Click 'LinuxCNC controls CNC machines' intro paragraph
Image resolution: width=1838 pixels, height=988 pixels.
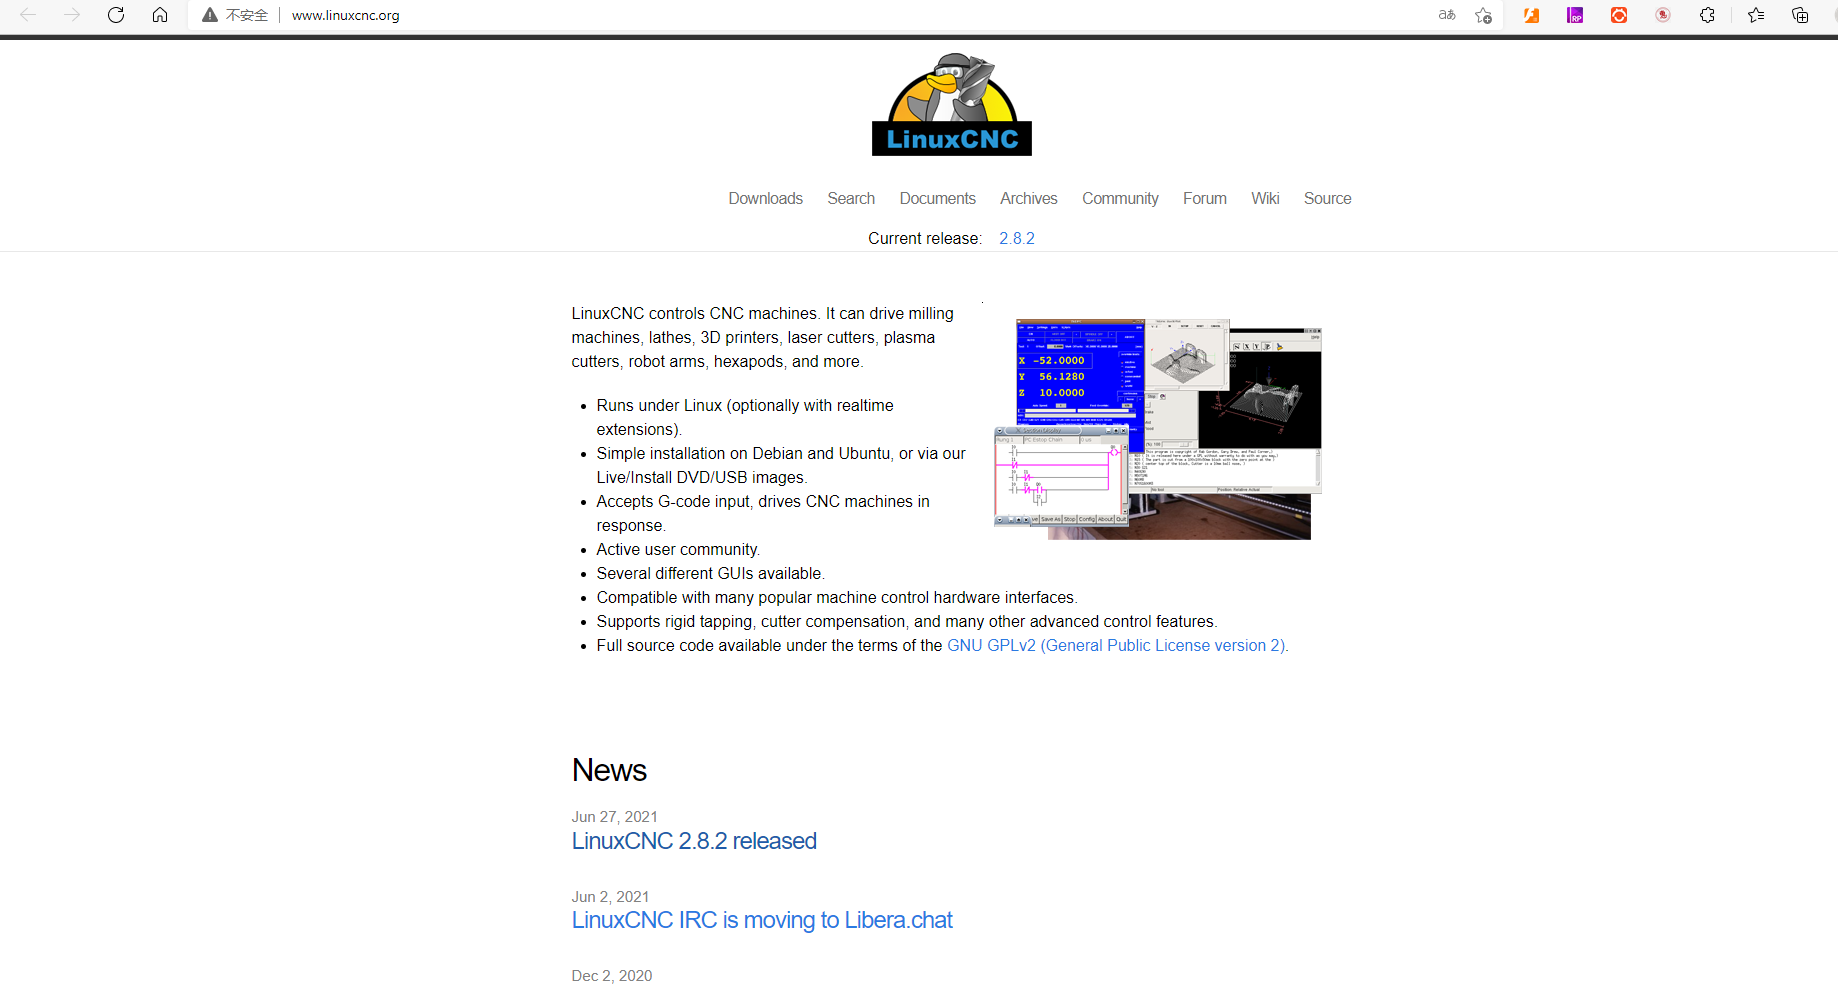coord(762,338)
